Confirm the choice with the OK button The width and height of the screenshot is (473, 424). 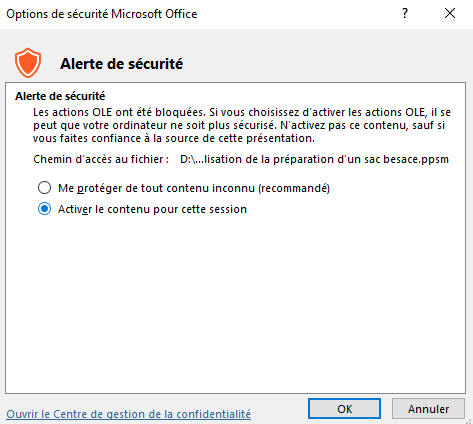point(344,409)
